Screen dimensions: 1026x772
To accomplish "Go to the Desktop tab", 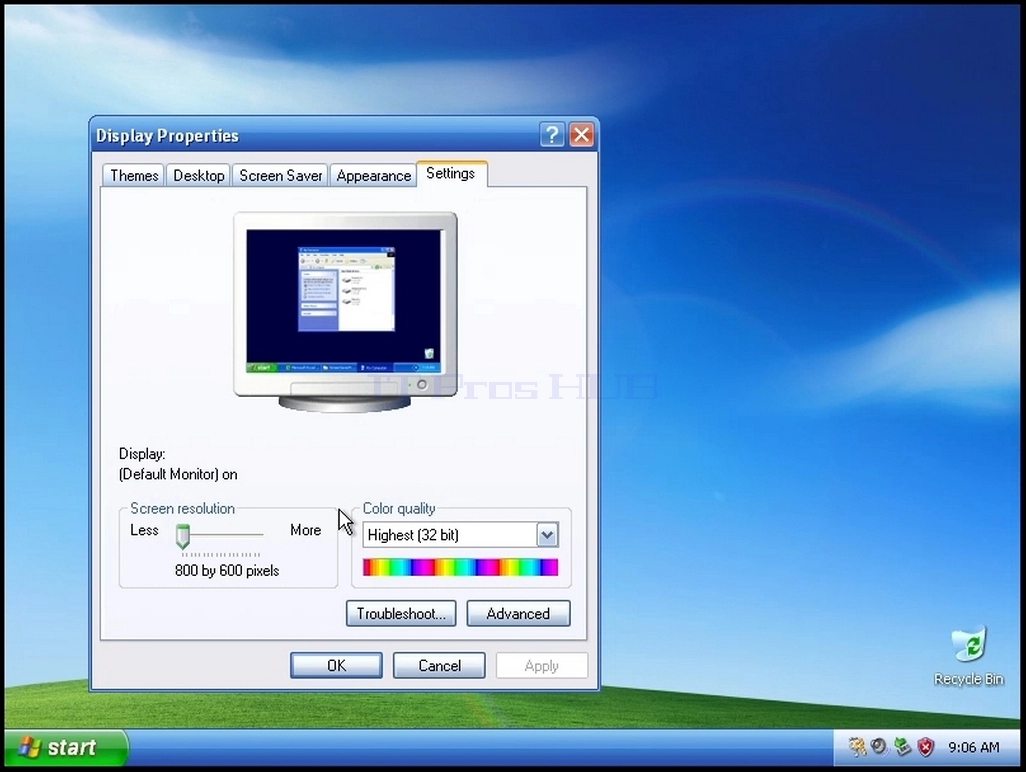I will 198,175.
